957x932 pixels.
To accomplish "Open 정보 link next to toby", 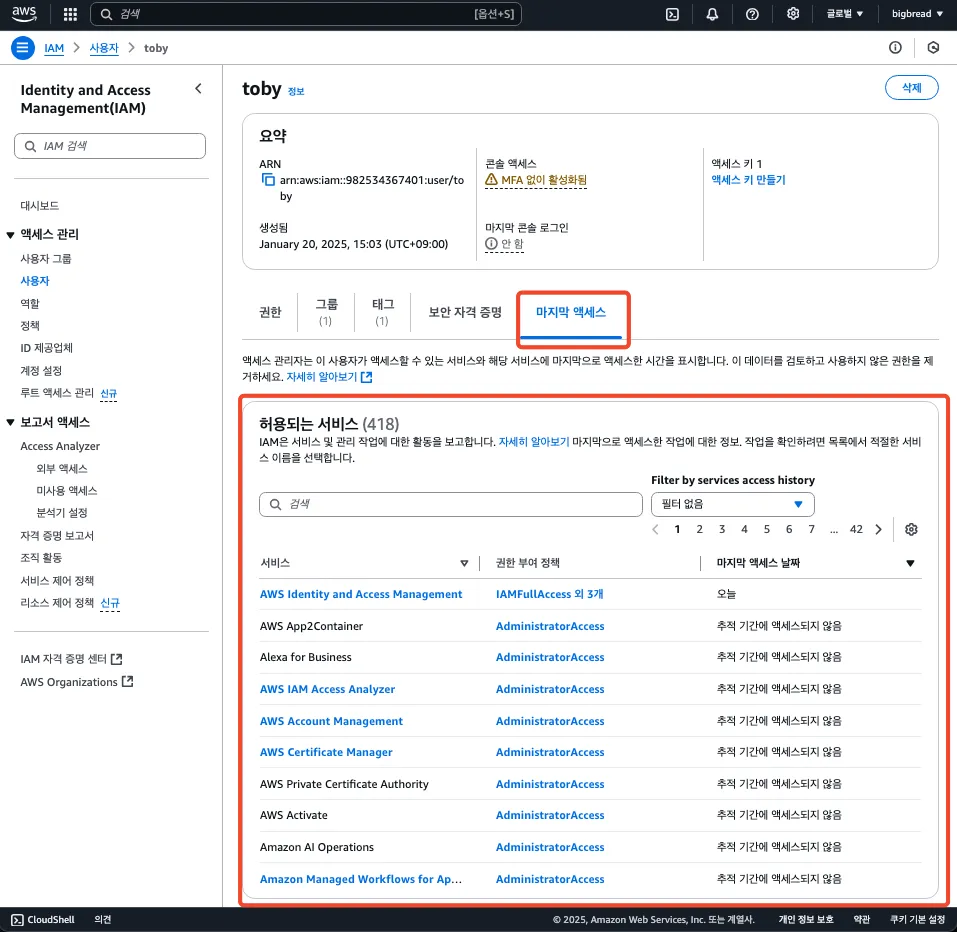I will click(x=296, y=92).
